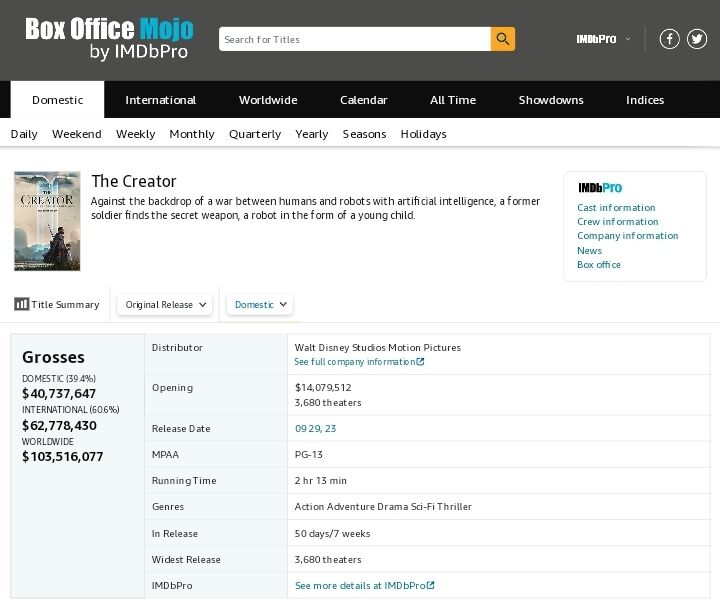Click the 50 days/7 weeks value

pyautogui.click(x=332, y=534)
